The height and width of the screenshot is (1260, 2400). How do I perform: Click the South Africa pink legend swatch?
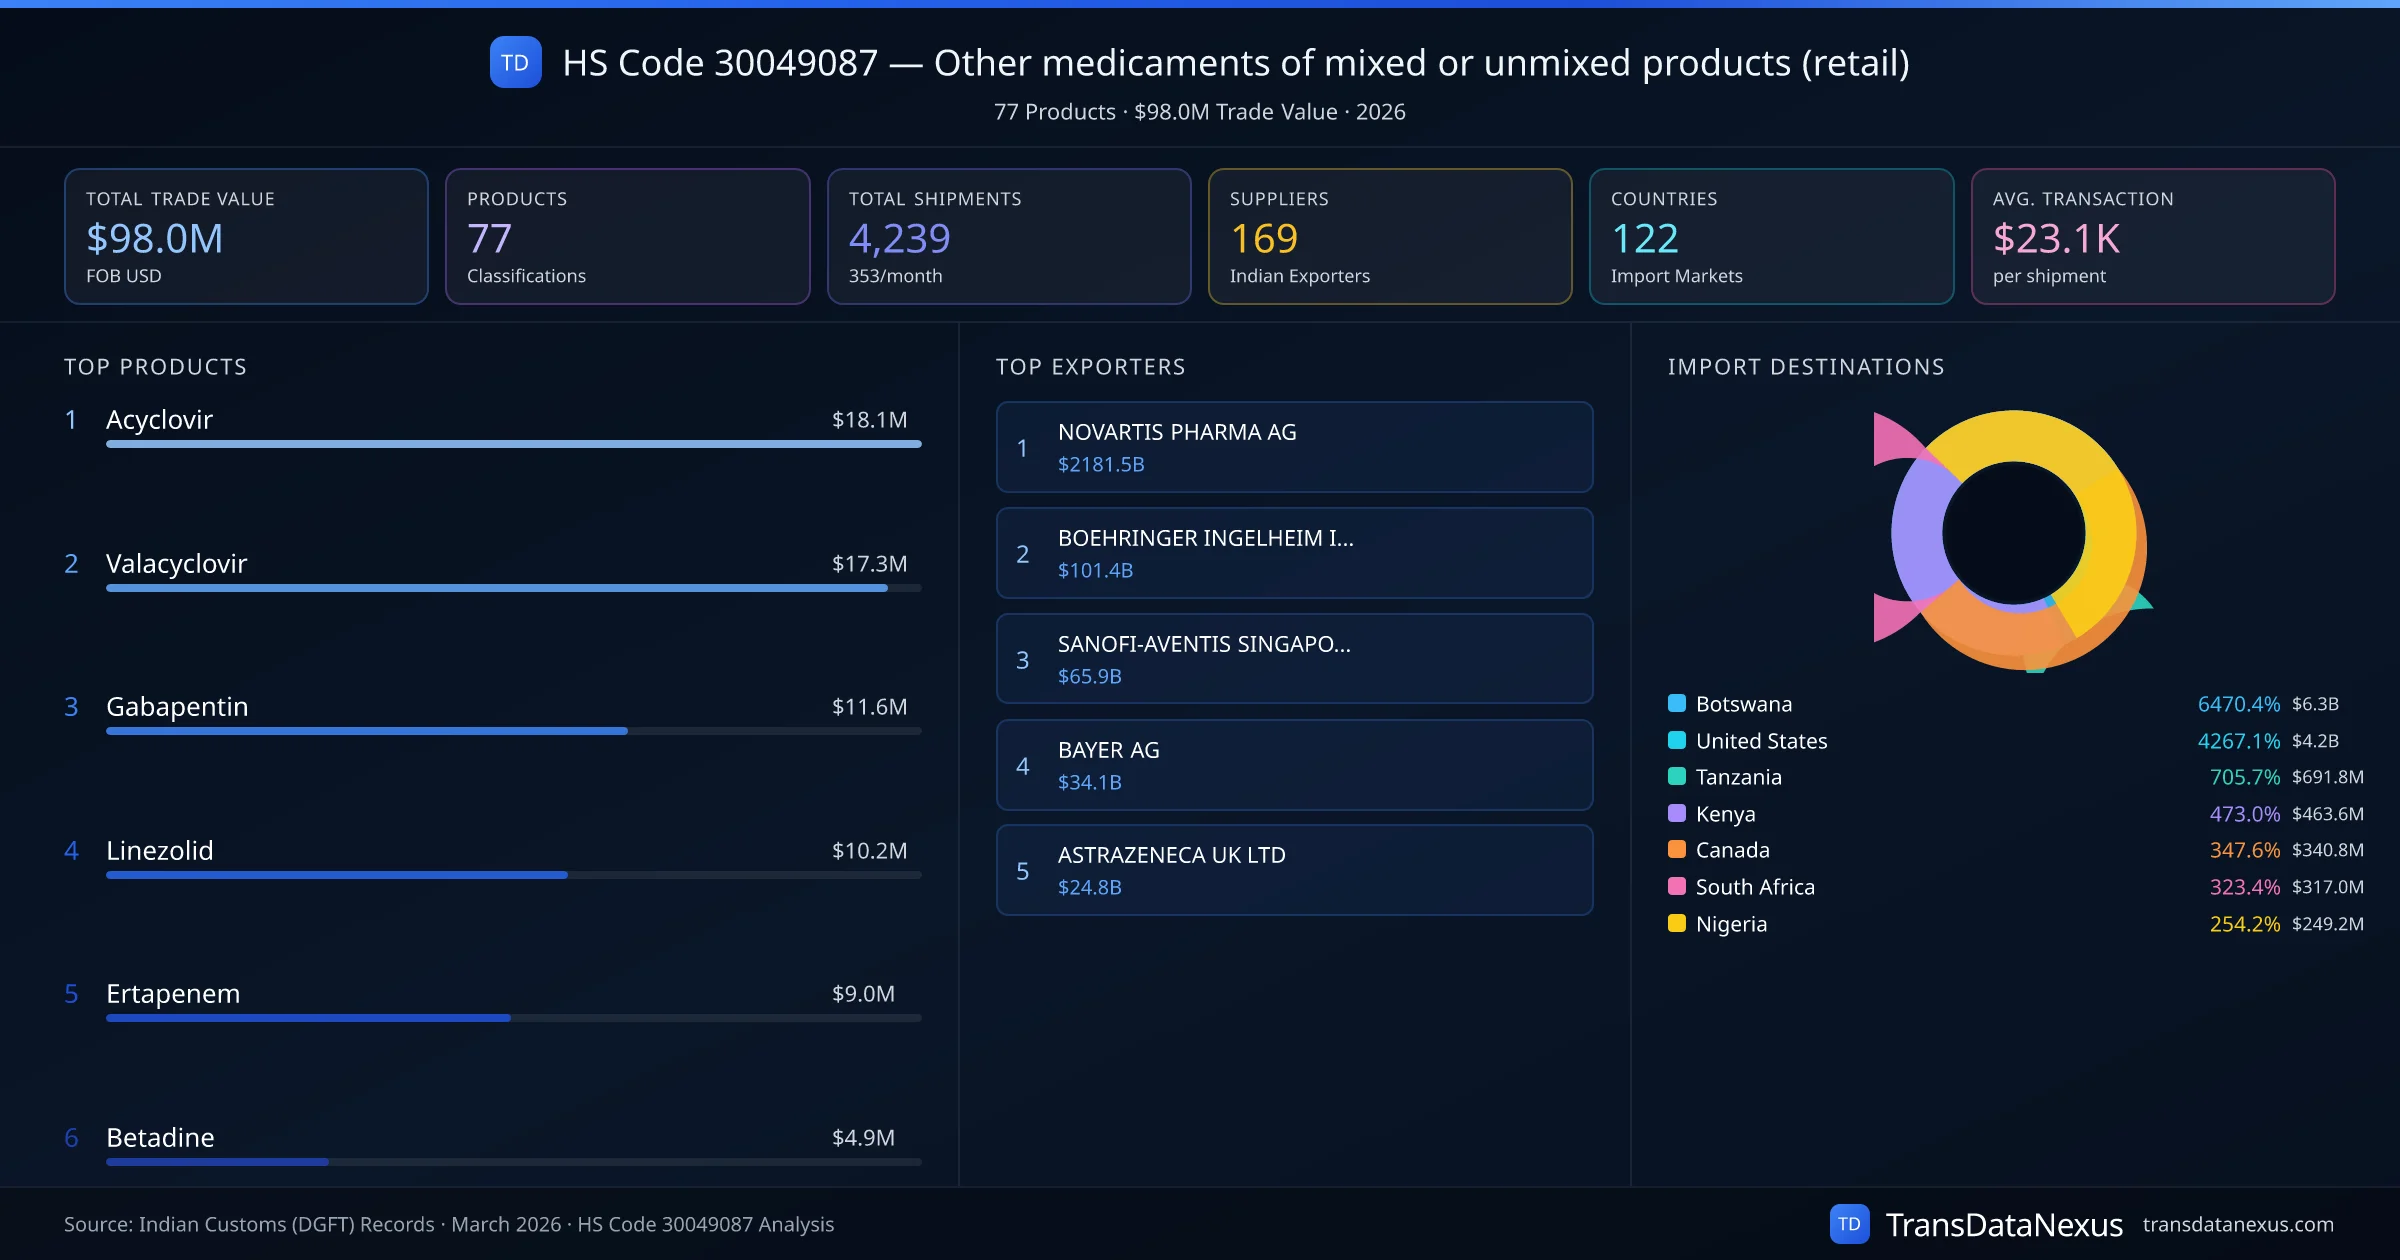coord(1677,886)
